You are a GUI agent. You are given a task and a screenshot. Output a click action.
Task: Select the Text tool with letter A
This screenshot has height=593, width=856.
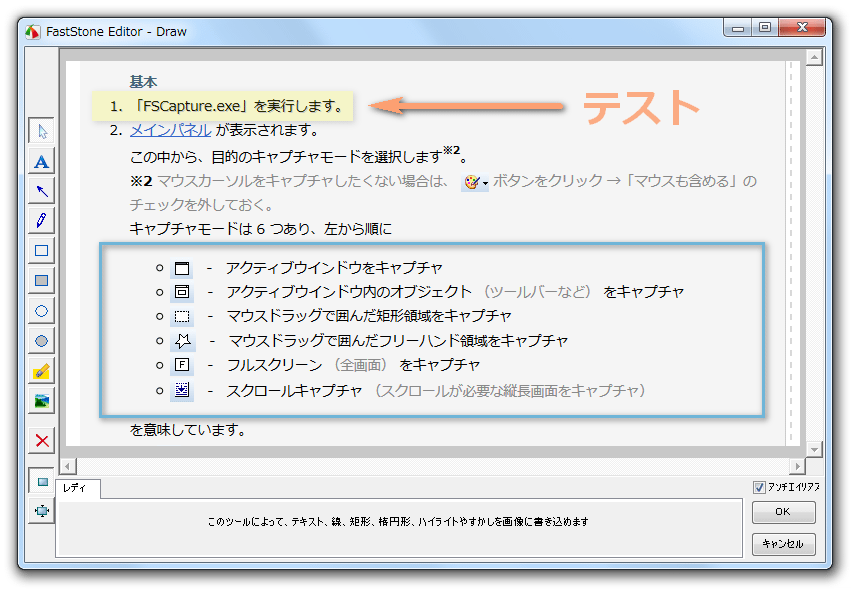41,161
